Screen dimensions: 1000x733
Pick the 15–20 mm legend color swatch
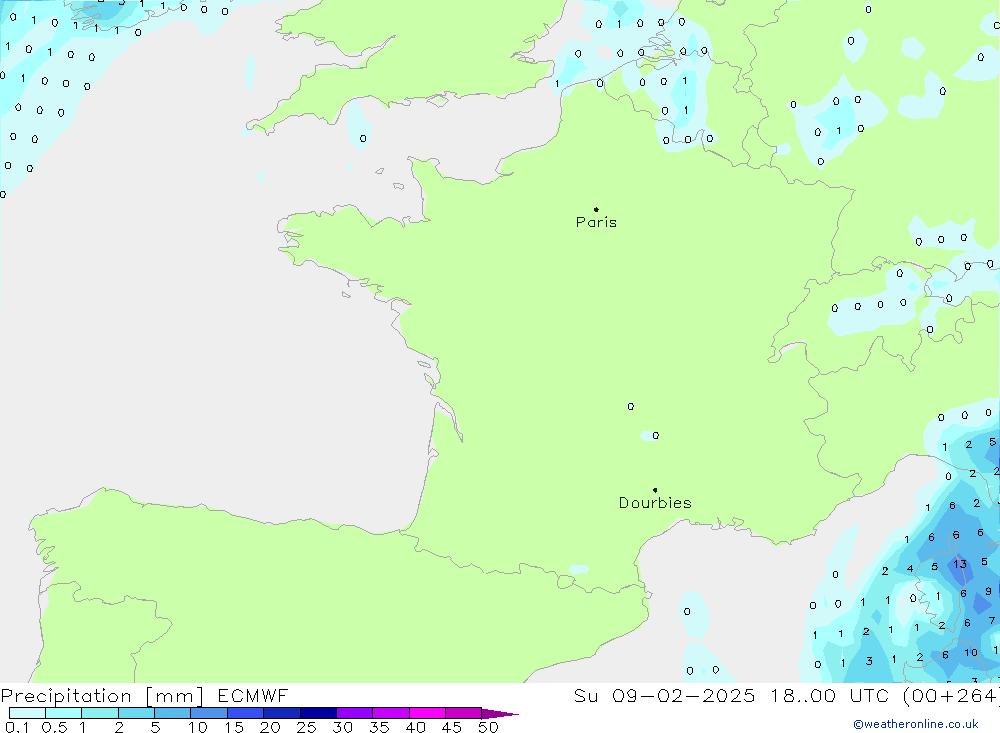245,713
